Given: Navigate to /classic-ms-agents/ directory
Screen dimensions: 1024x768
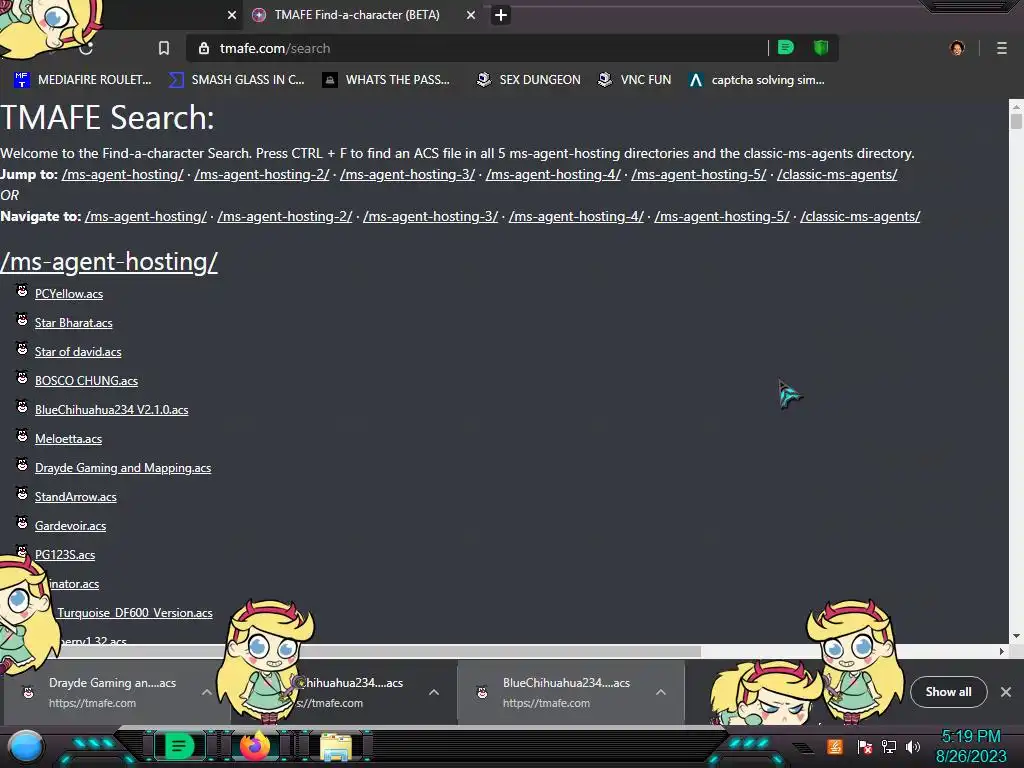Looking at the screenshot, I should [860, 216].
